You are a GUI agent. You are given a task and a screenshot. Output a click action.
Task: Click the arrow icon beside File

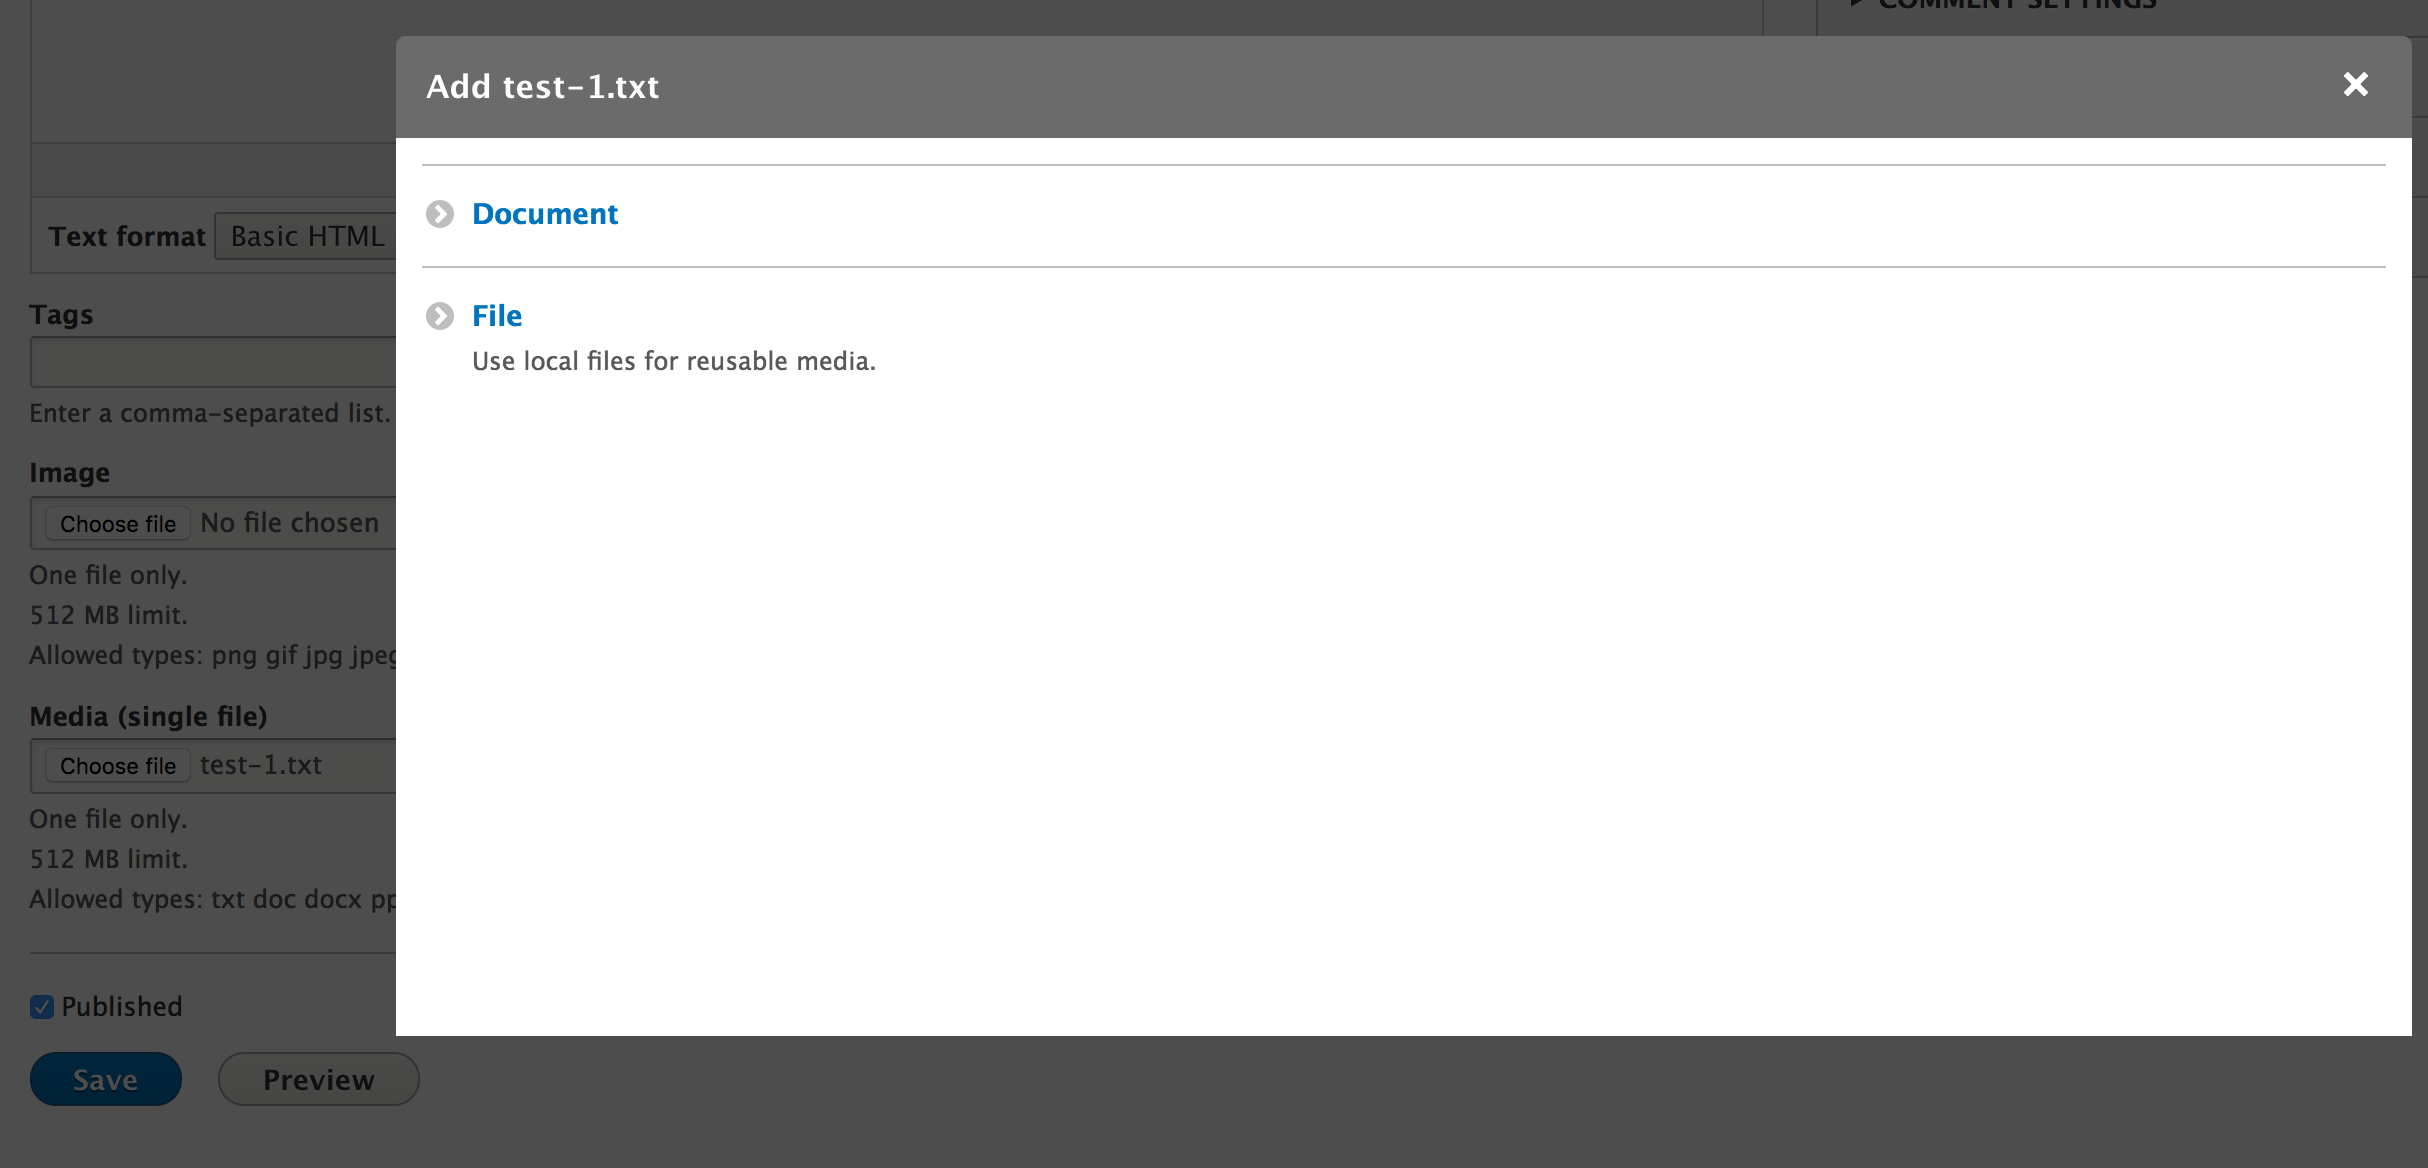point(440,316)
